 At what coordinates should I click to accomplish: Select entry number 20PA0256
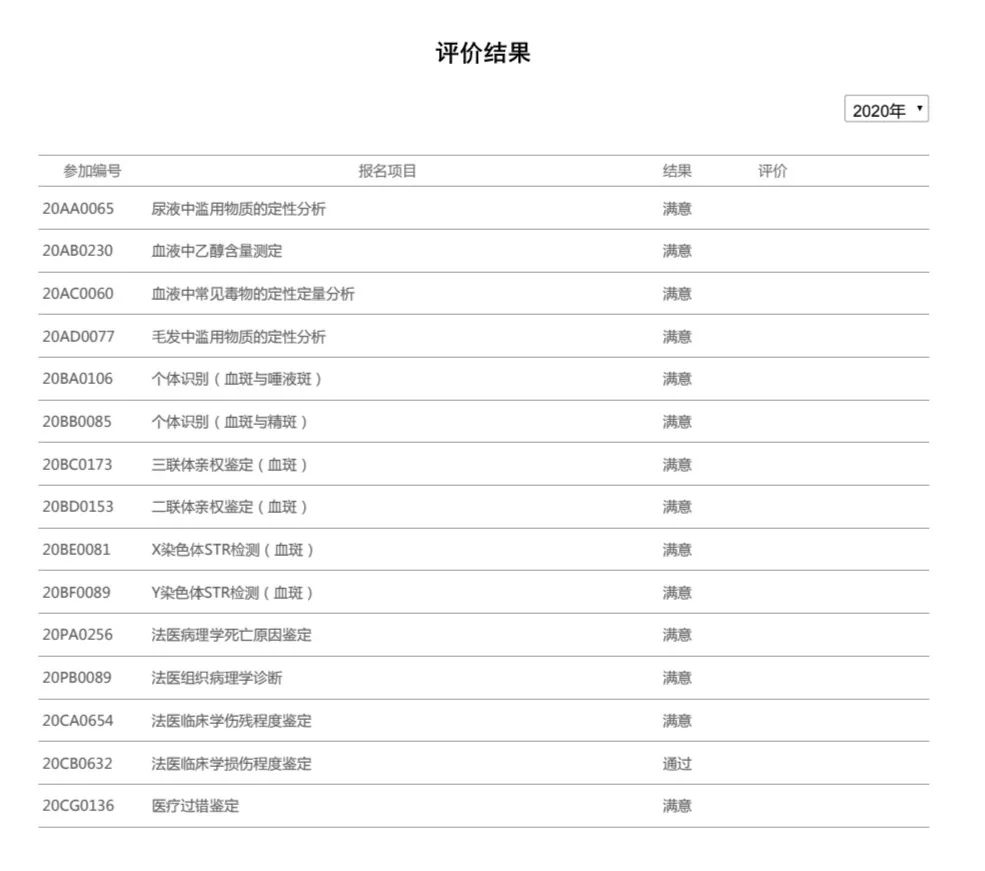[x=78, y=635]
